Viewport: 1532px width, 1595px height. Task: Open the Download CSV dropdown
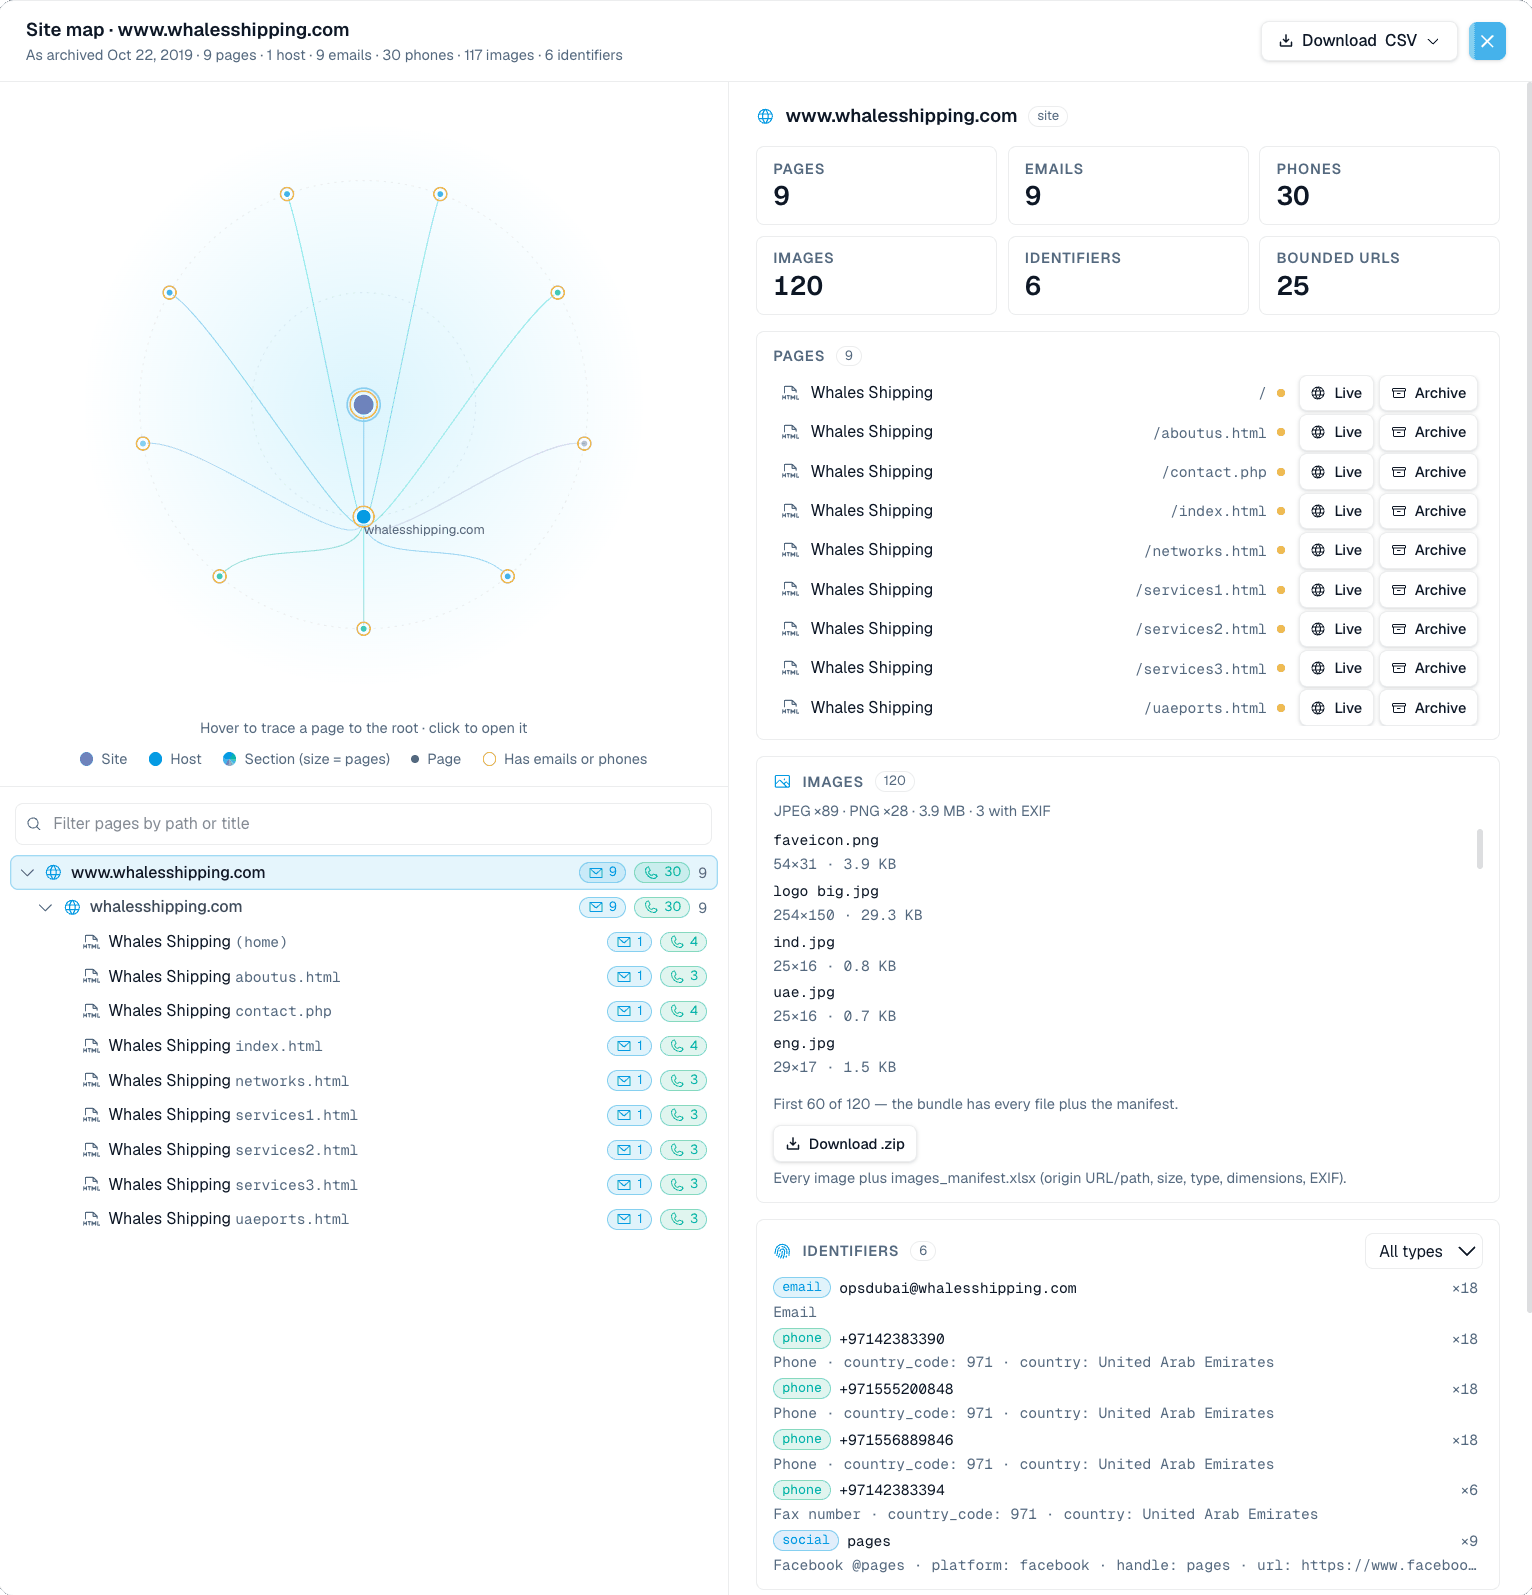tap(1359, 41)
